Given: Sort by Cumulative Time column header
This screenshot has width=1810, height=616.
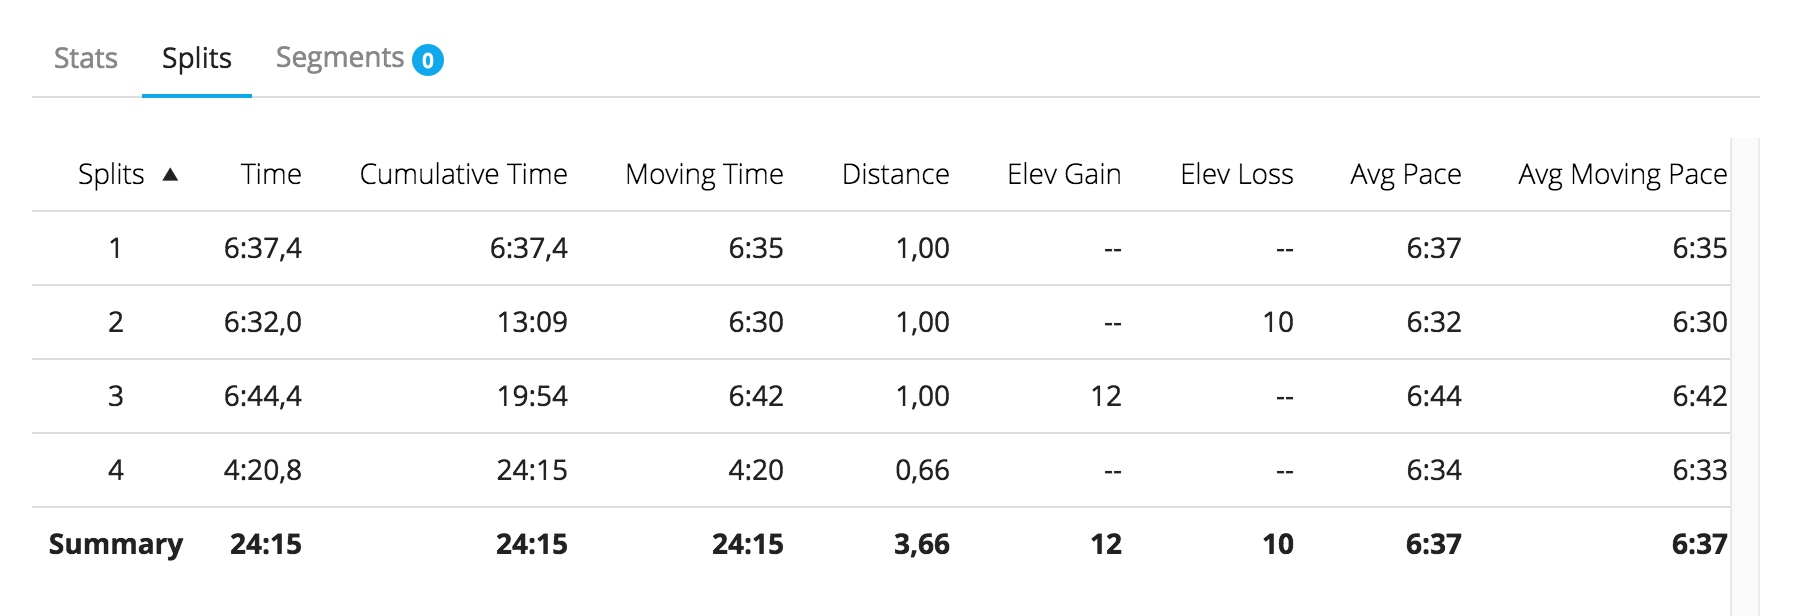Looking at the screenshot, I should 464,174.
